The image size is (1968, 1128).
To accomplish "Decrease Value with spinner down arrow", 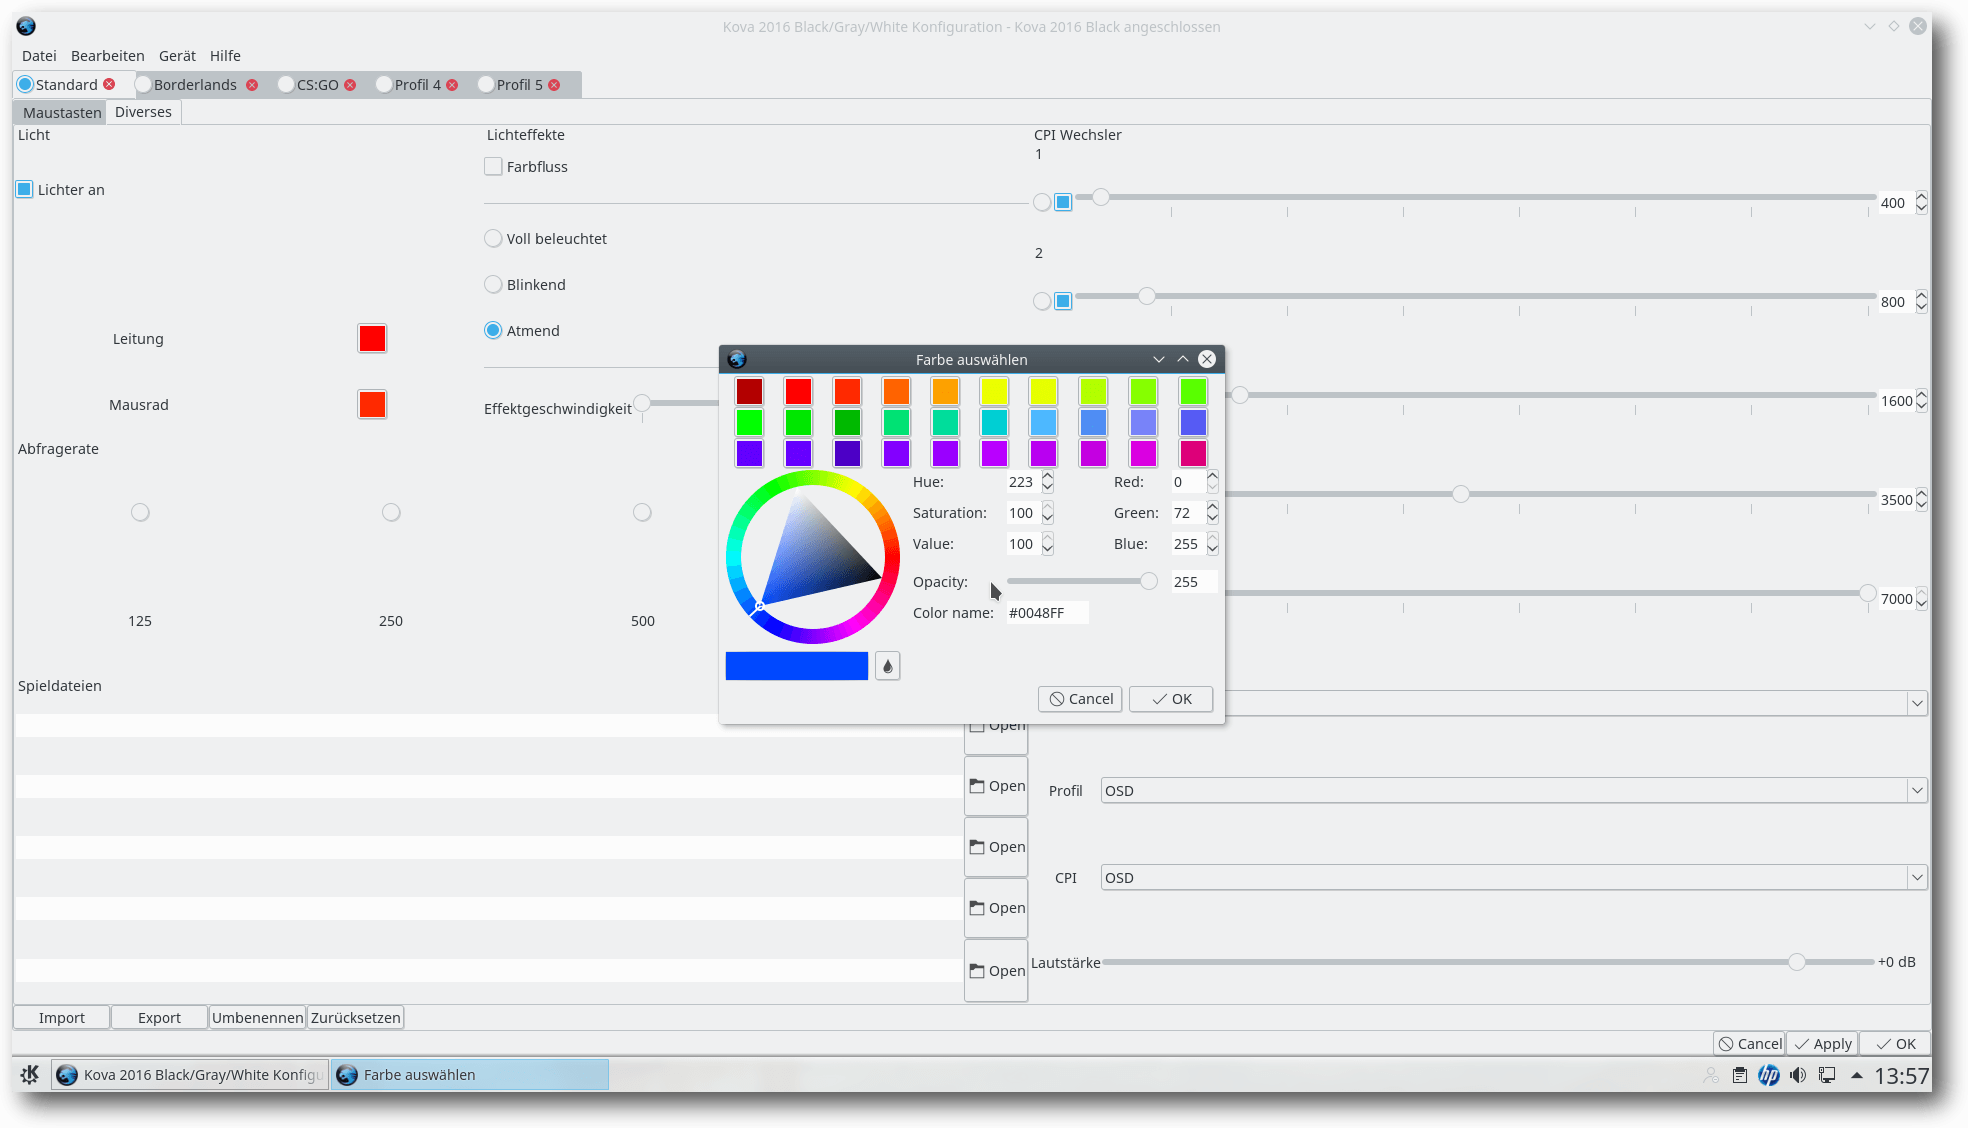I will point(1047,550).
